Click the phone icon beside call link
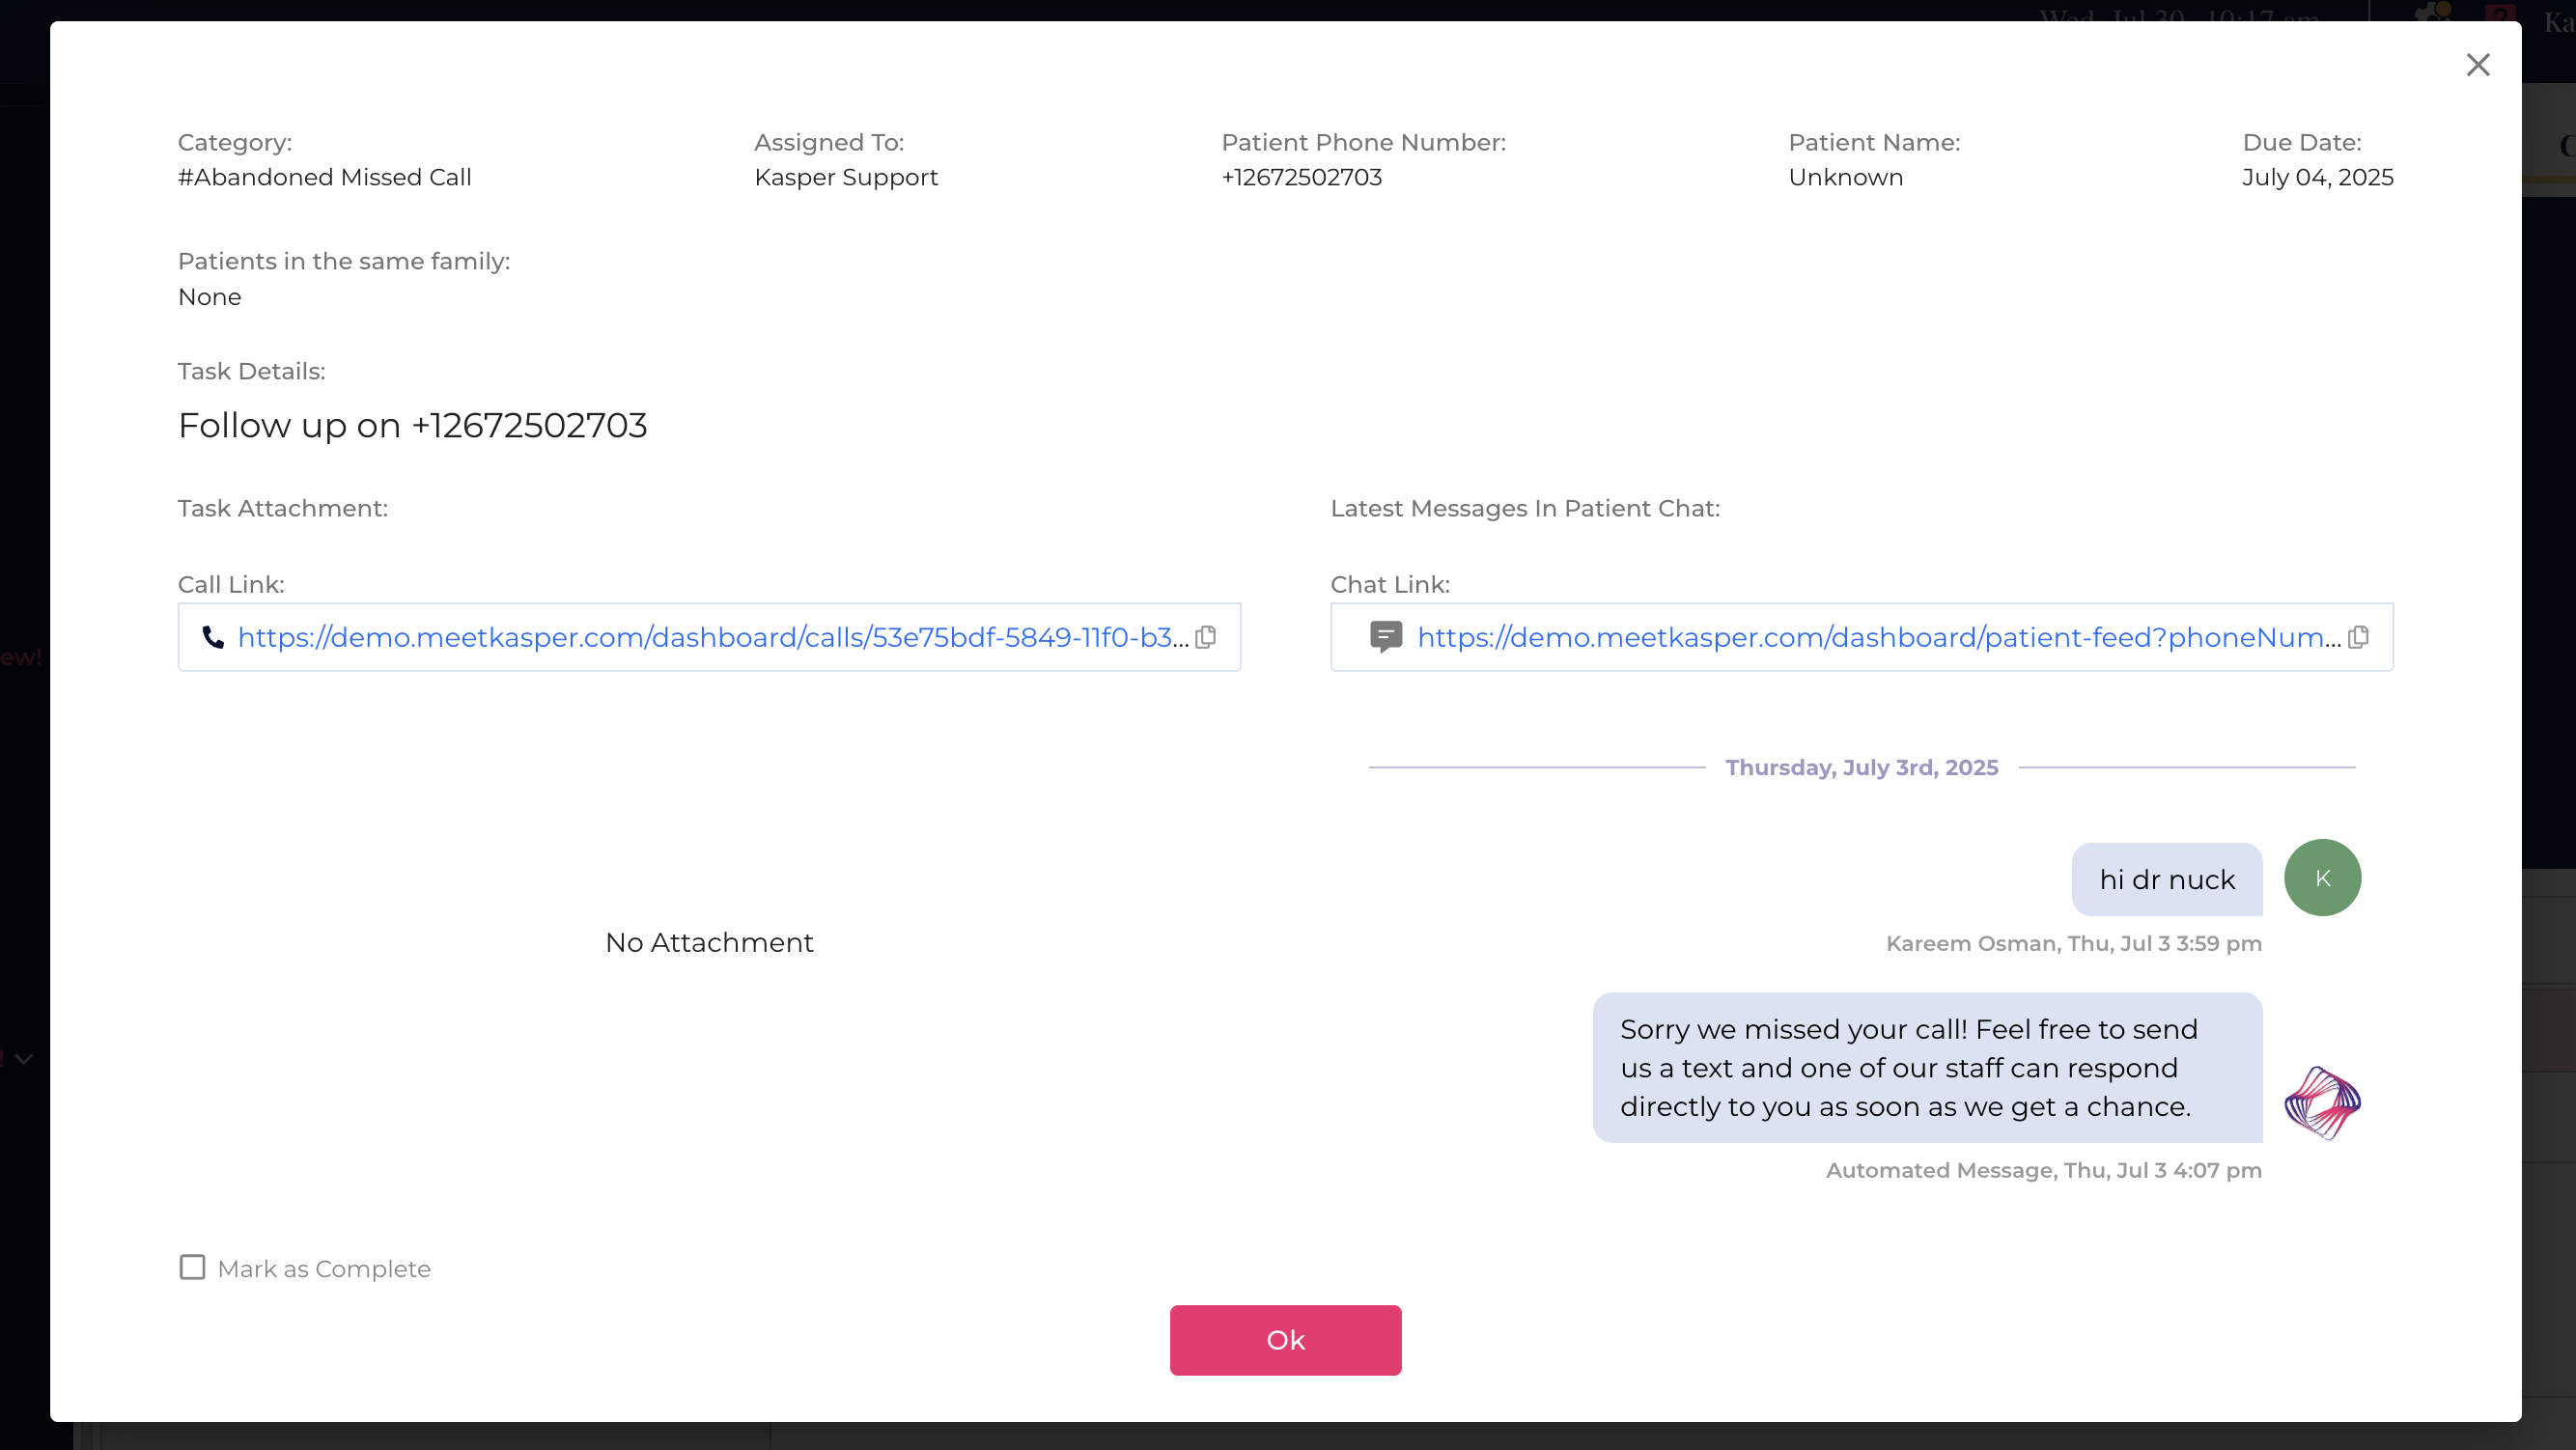Viewport: 2576px width, 1450px height. tap(213, 637)
